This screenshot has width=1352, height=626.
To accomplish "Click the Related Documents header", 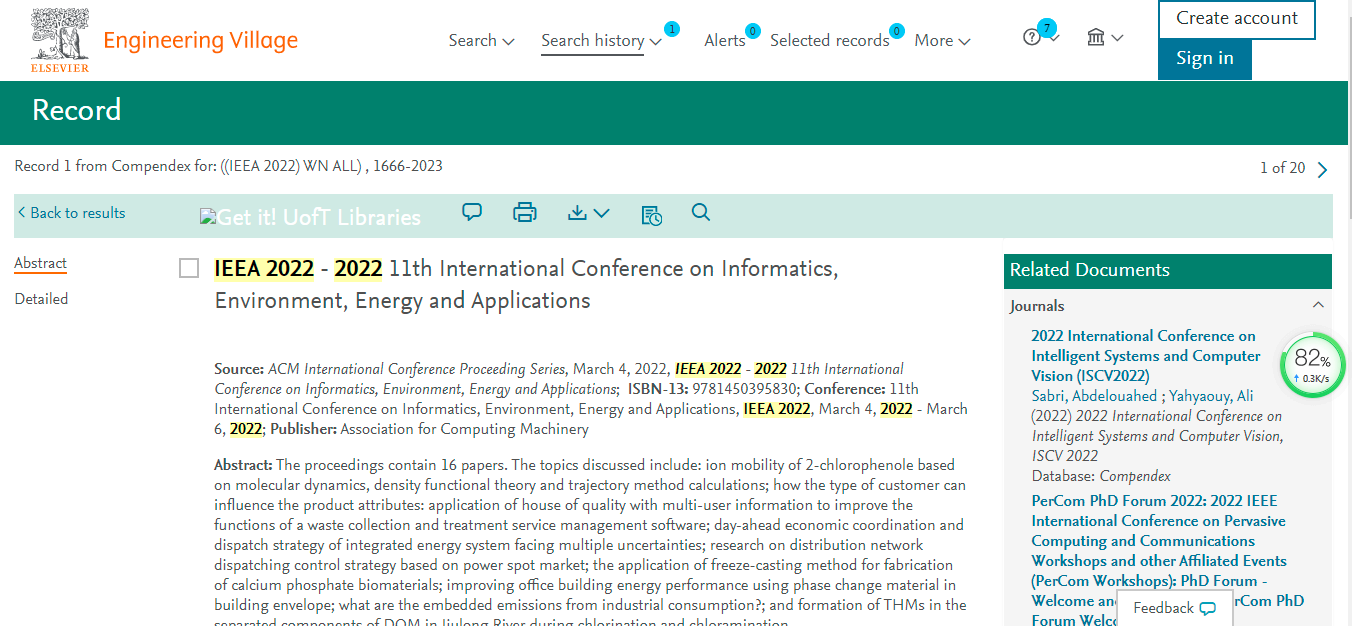I will (x=1167, y=270).
